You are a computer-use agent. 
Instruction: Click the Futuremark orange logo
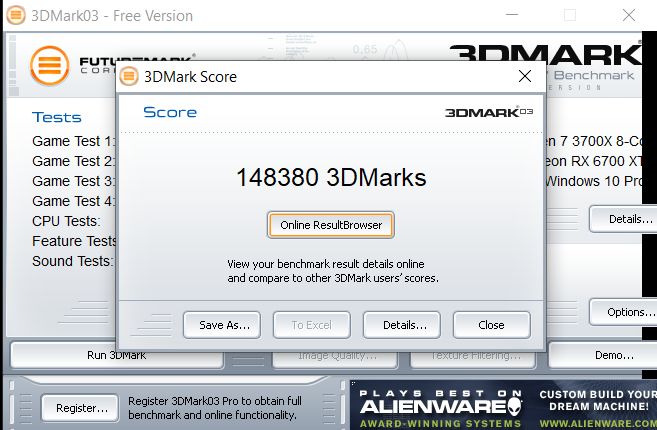point(49,66)
